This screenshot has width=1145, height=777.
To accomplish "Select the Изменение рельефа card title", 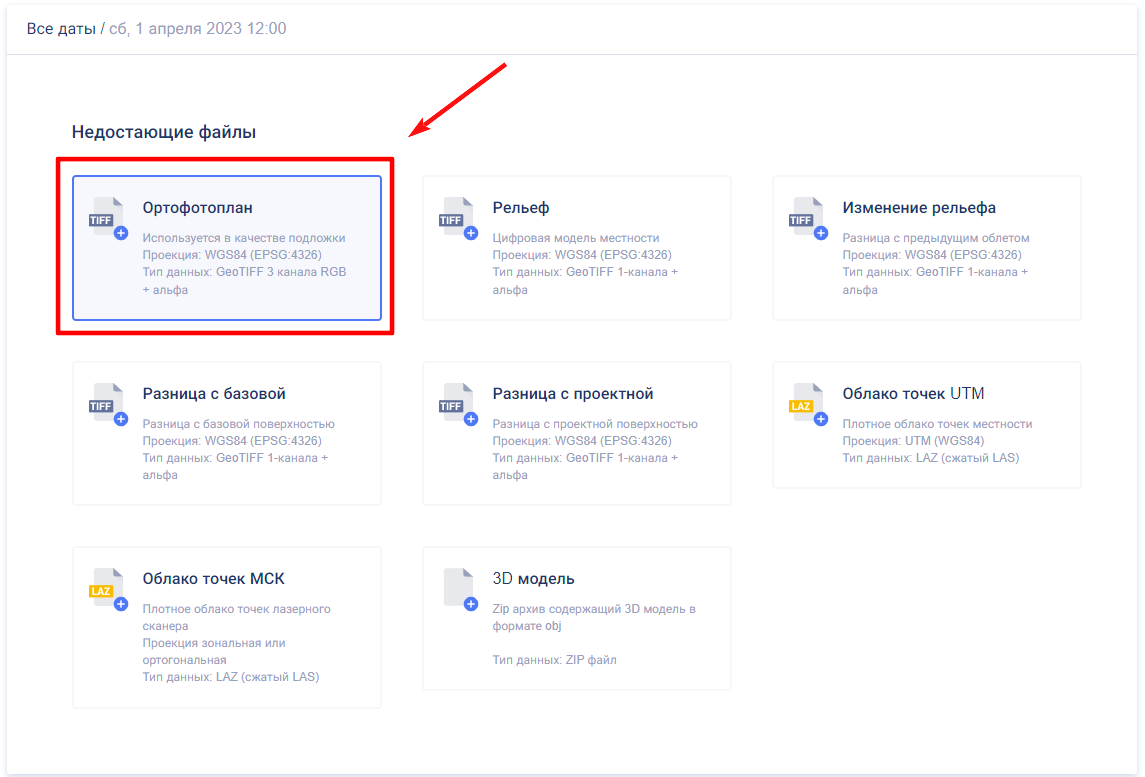I will 919,208.
